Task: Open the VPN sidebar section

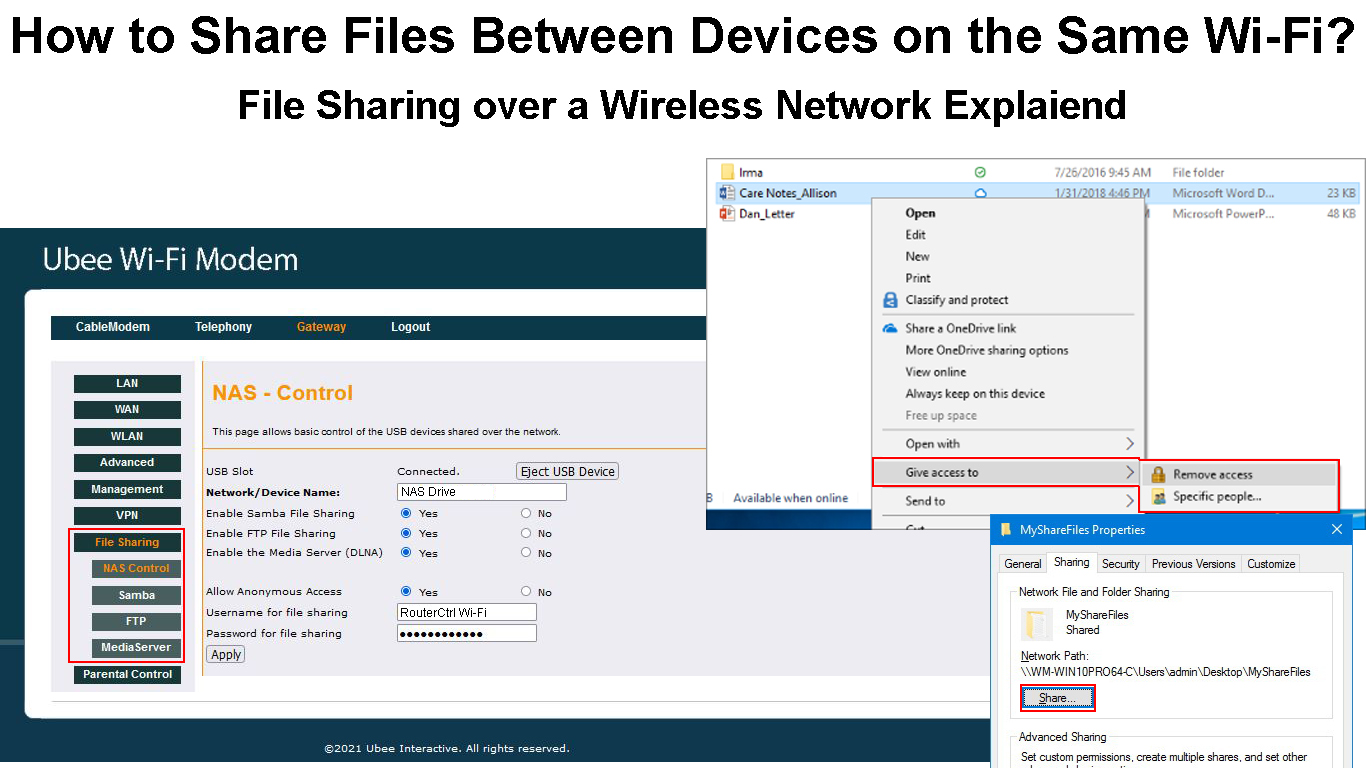Action: [x=127, y=516]
